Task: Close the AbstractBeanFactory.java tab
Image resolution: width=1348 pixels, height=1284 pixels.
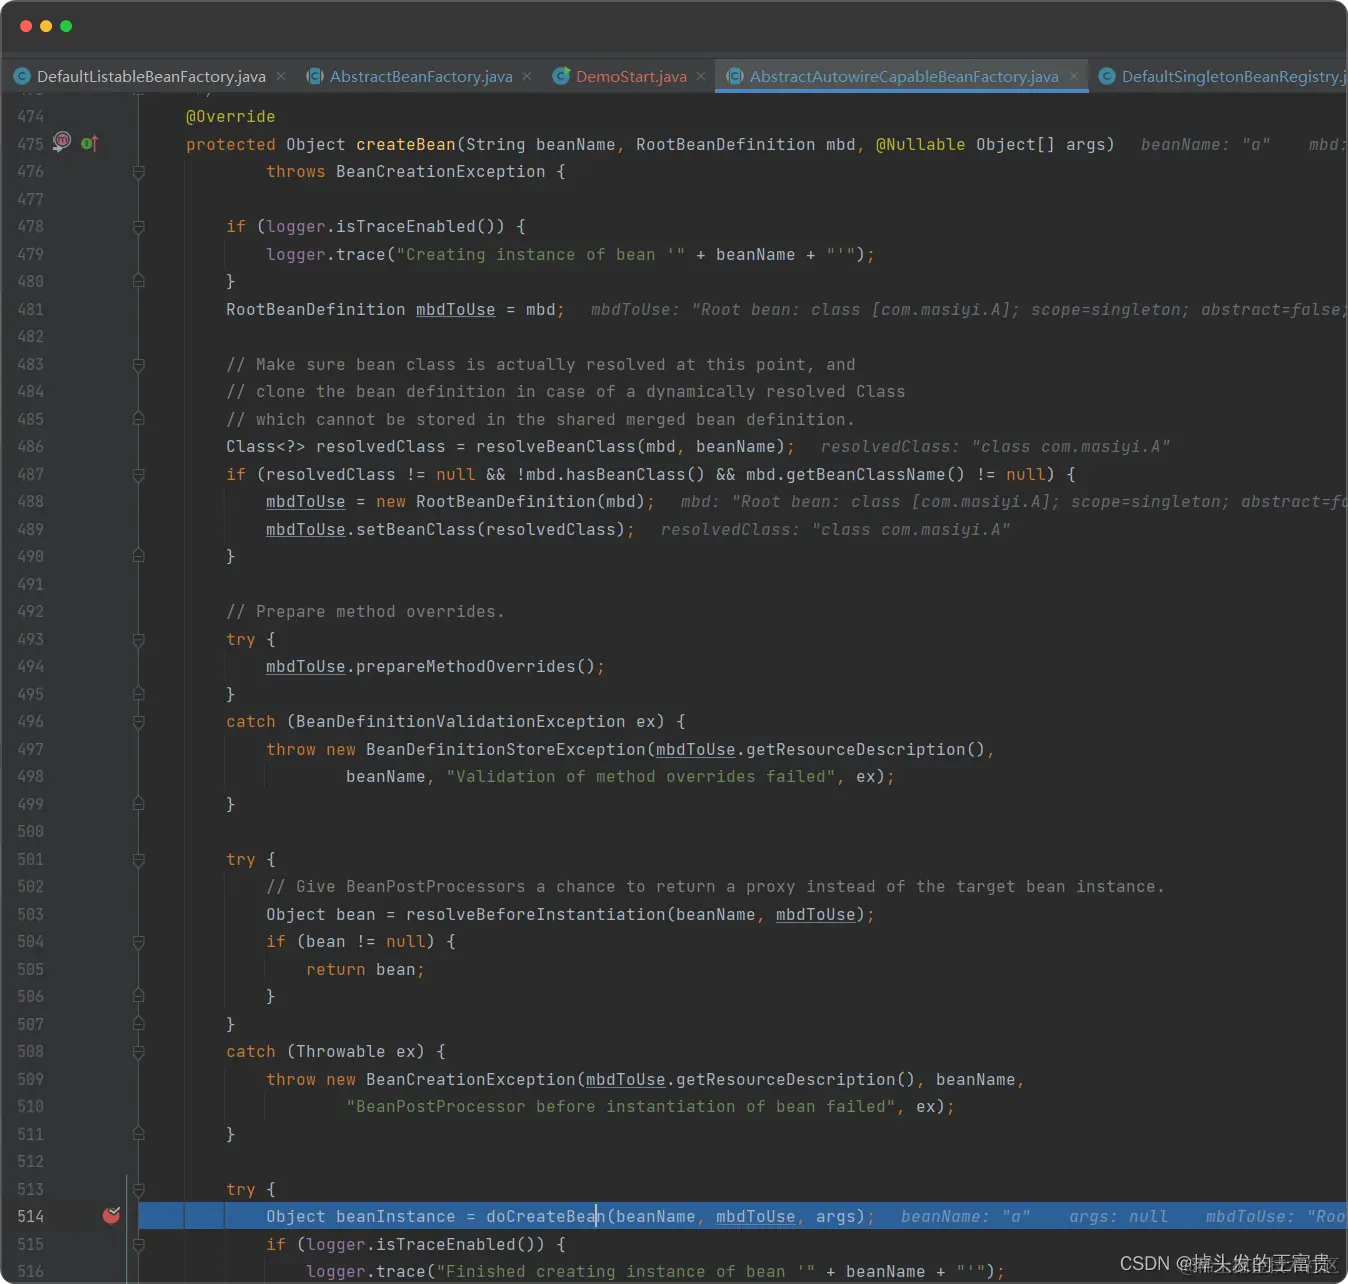Action: point(527,76)
